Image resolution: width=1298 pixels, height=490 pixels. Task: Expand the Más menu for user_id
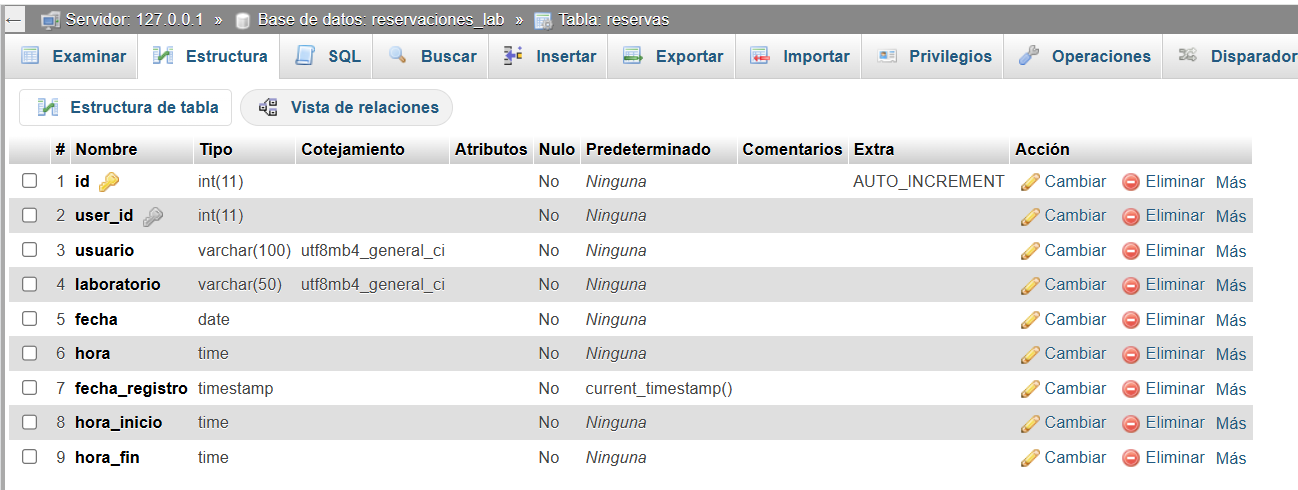[1231, 216]
